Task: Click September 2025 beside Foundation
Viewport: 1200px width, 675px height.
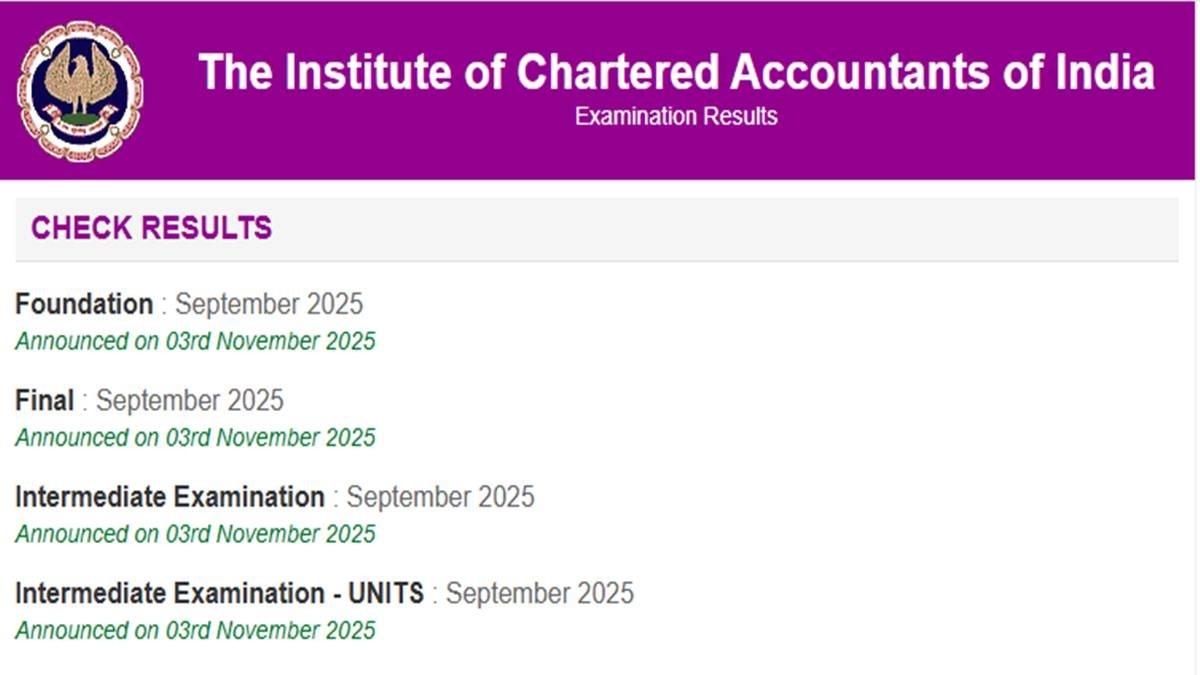Action: coord(268,304)
